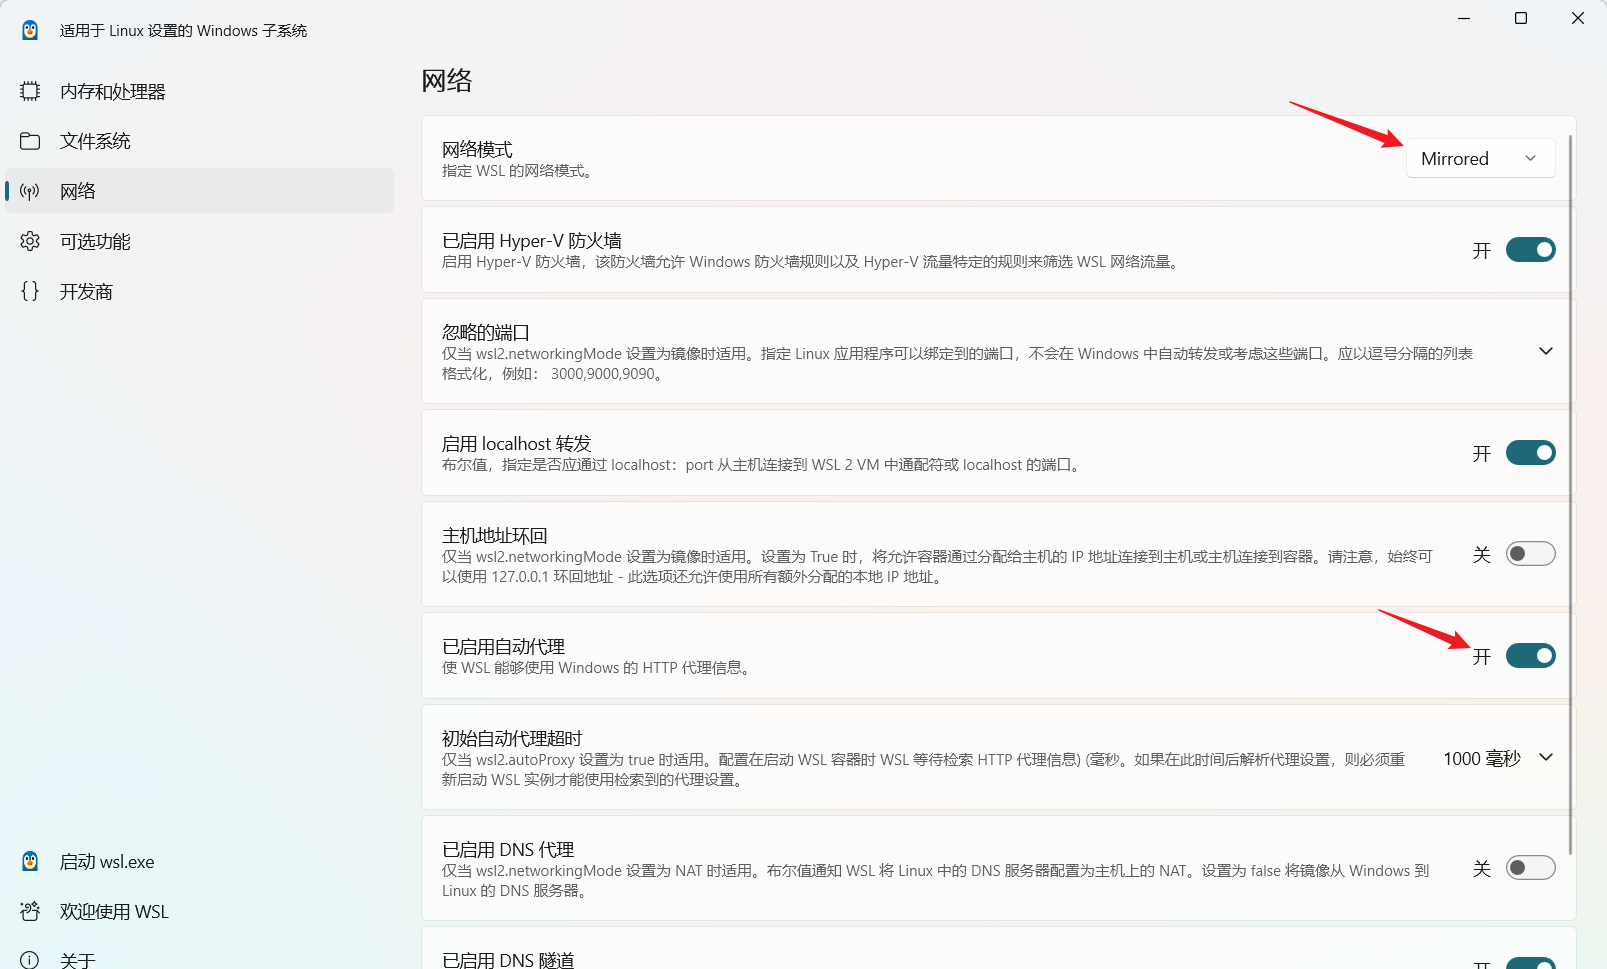Open the Mirrored network mode dropdown

click(x=1480, y=158)
